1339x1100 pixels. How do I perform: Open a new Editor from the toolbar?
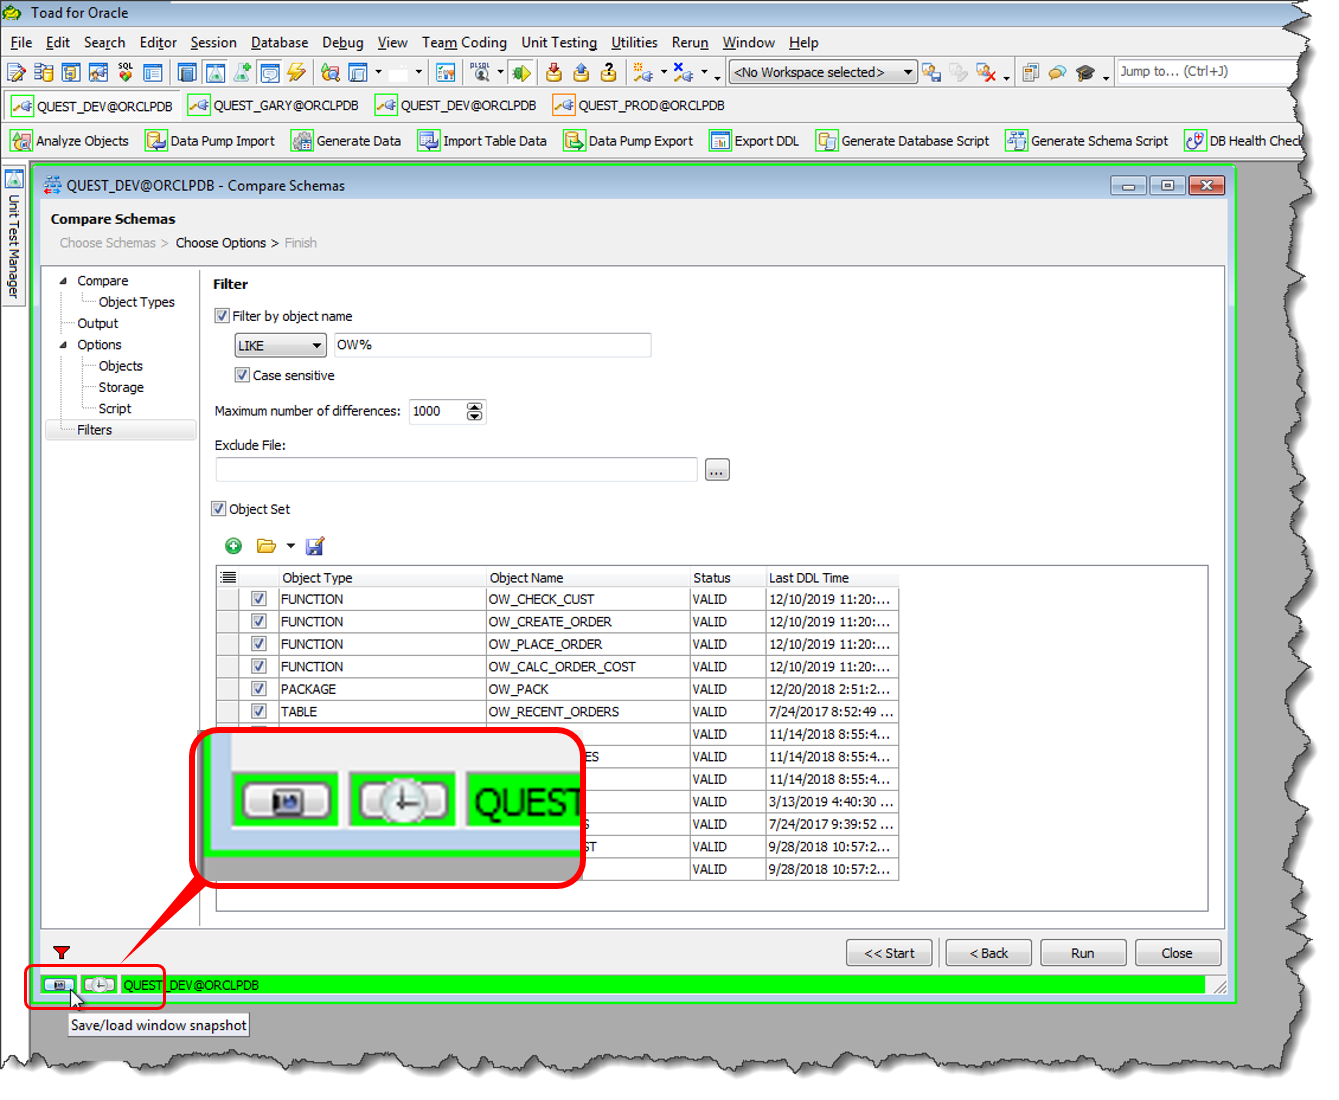(17, 72)
